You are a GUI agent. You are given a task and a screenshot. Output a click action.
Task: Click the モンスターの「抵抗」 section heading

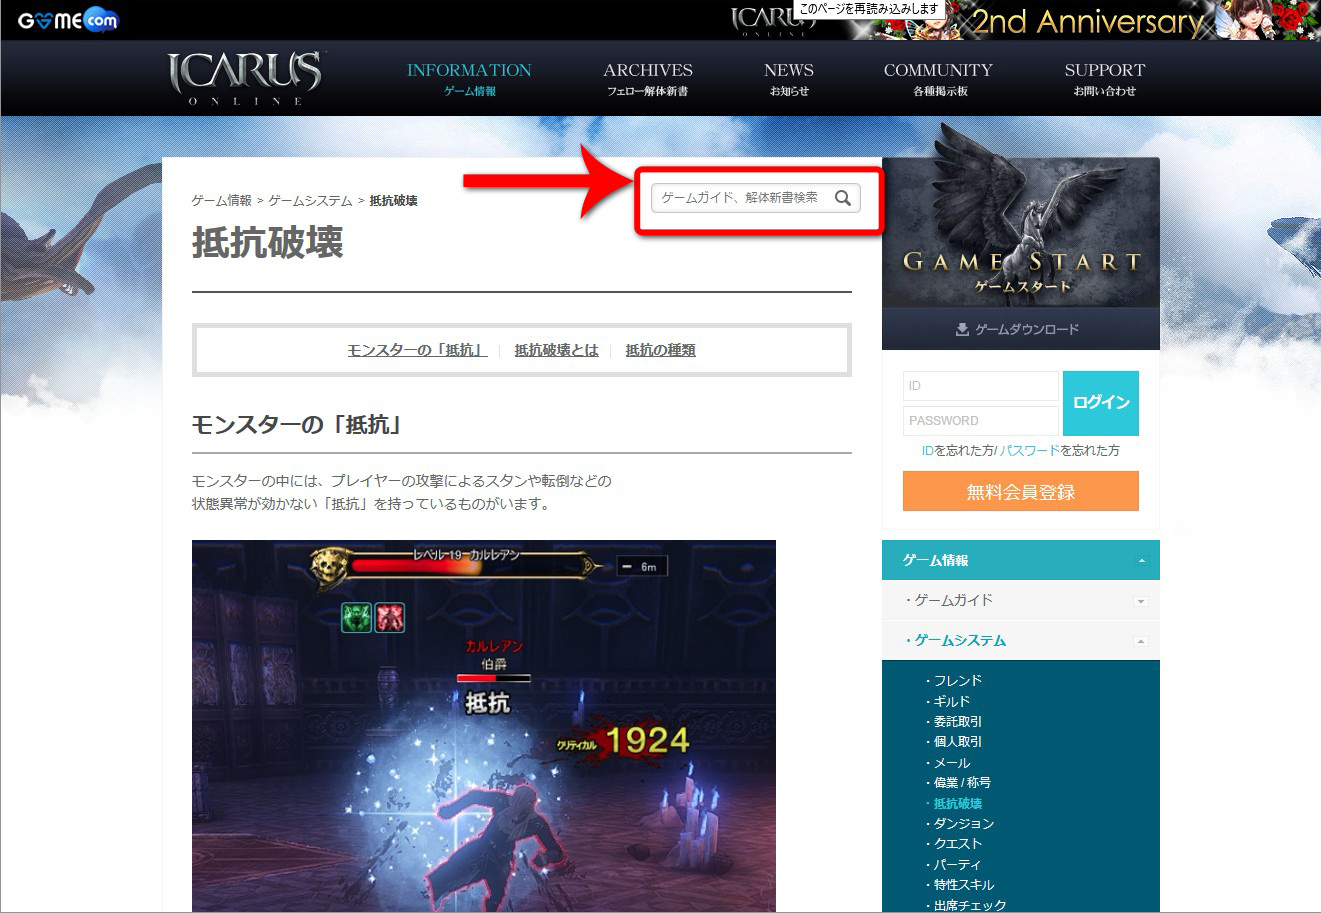click(299, 425)
